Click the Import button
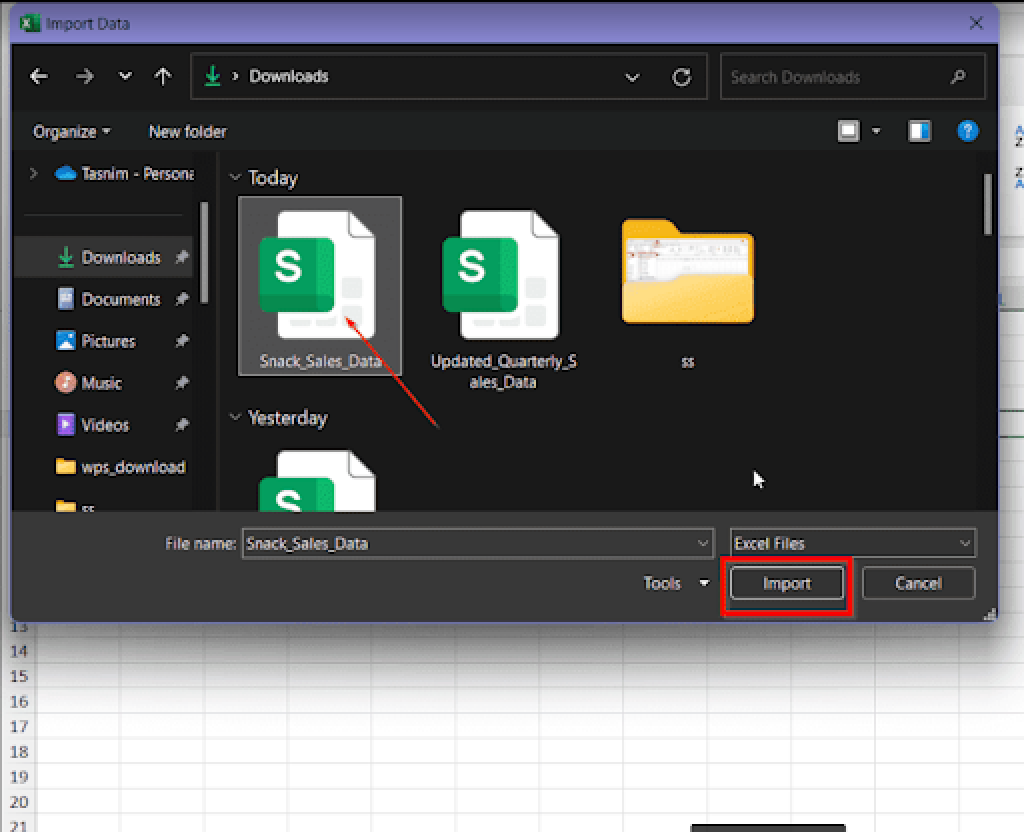 coord(786,583)
